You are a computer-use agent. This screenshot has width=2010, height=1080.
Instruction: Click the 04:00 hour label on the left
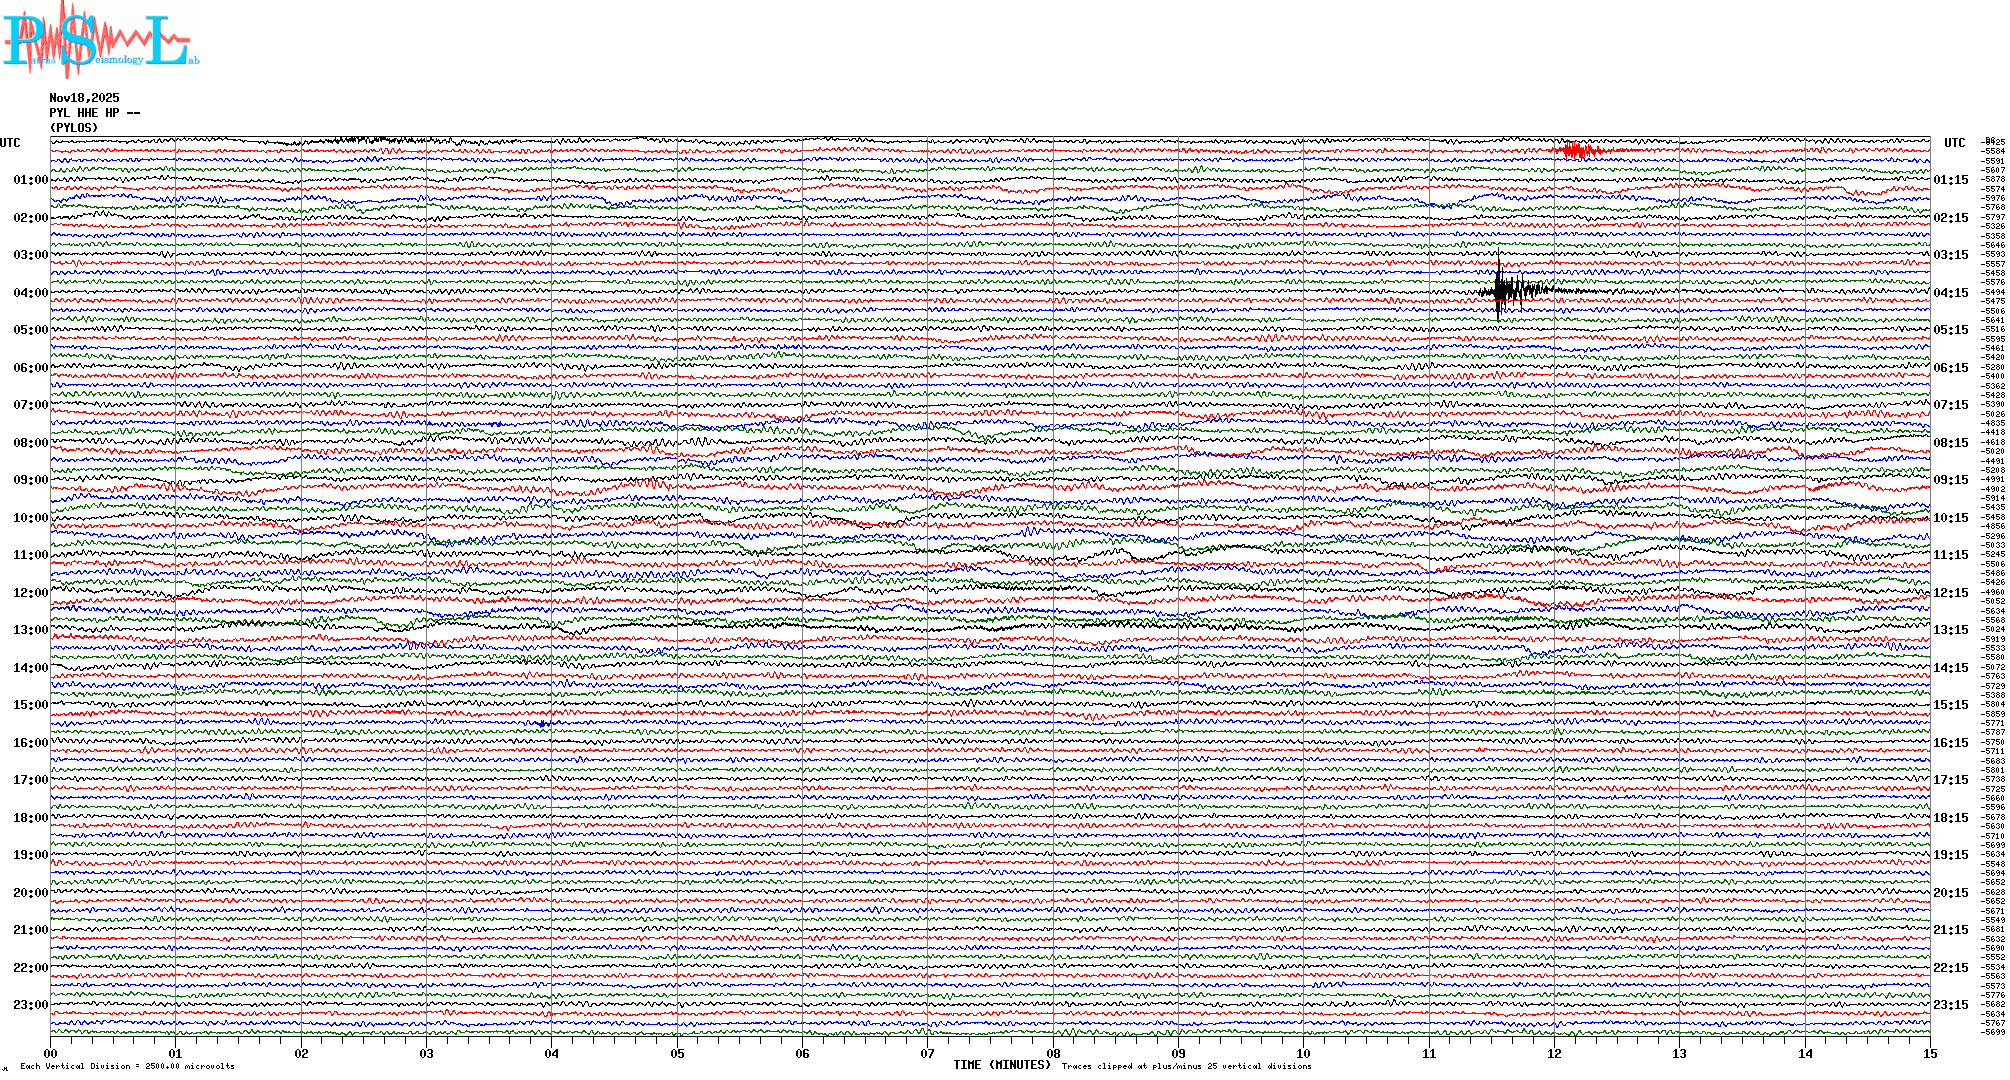point(30,293)
